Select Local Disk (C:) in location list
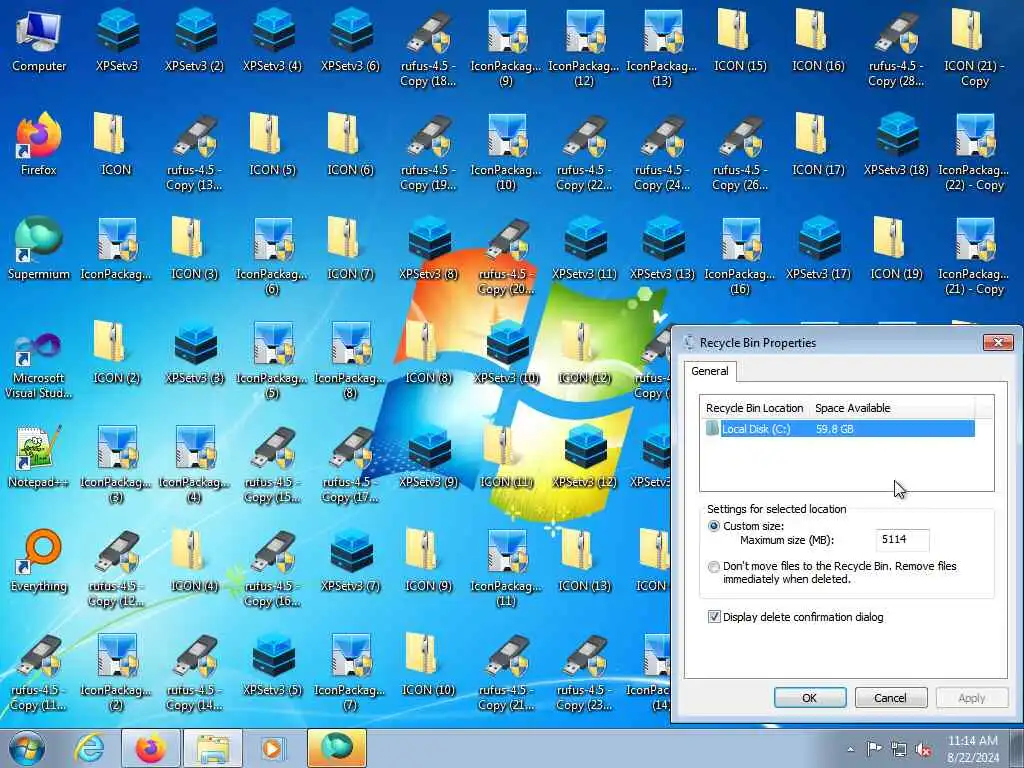The height and width of the screenshot is (768, 1024). pos(840,429)
